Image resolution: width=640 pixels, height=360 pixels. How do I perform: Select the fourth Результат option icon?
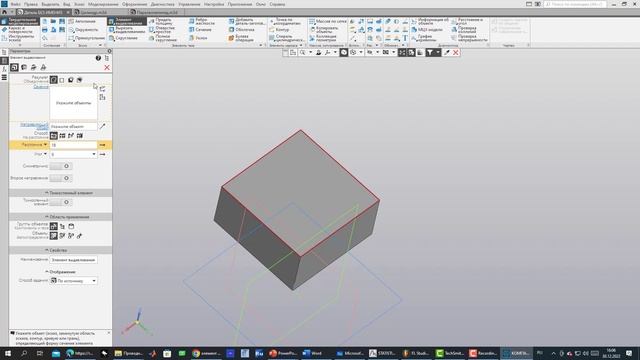click(80, 80)
